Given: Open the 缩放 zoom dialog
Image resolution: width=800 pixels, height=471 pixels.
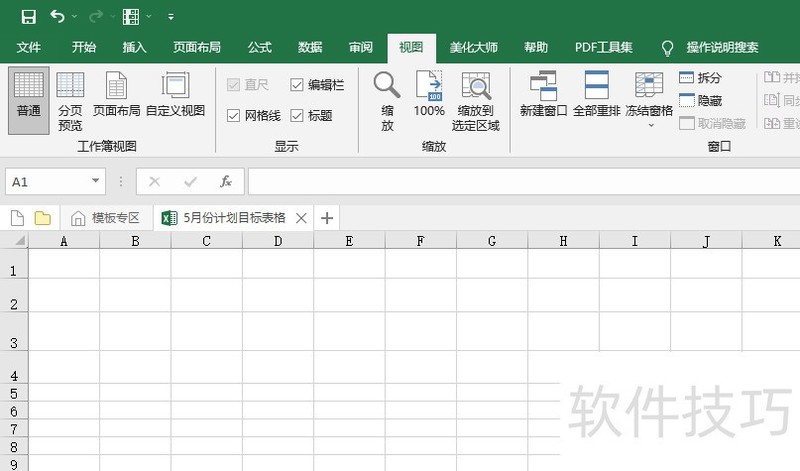Looking at the screenshot, I should tap(387, 101).
